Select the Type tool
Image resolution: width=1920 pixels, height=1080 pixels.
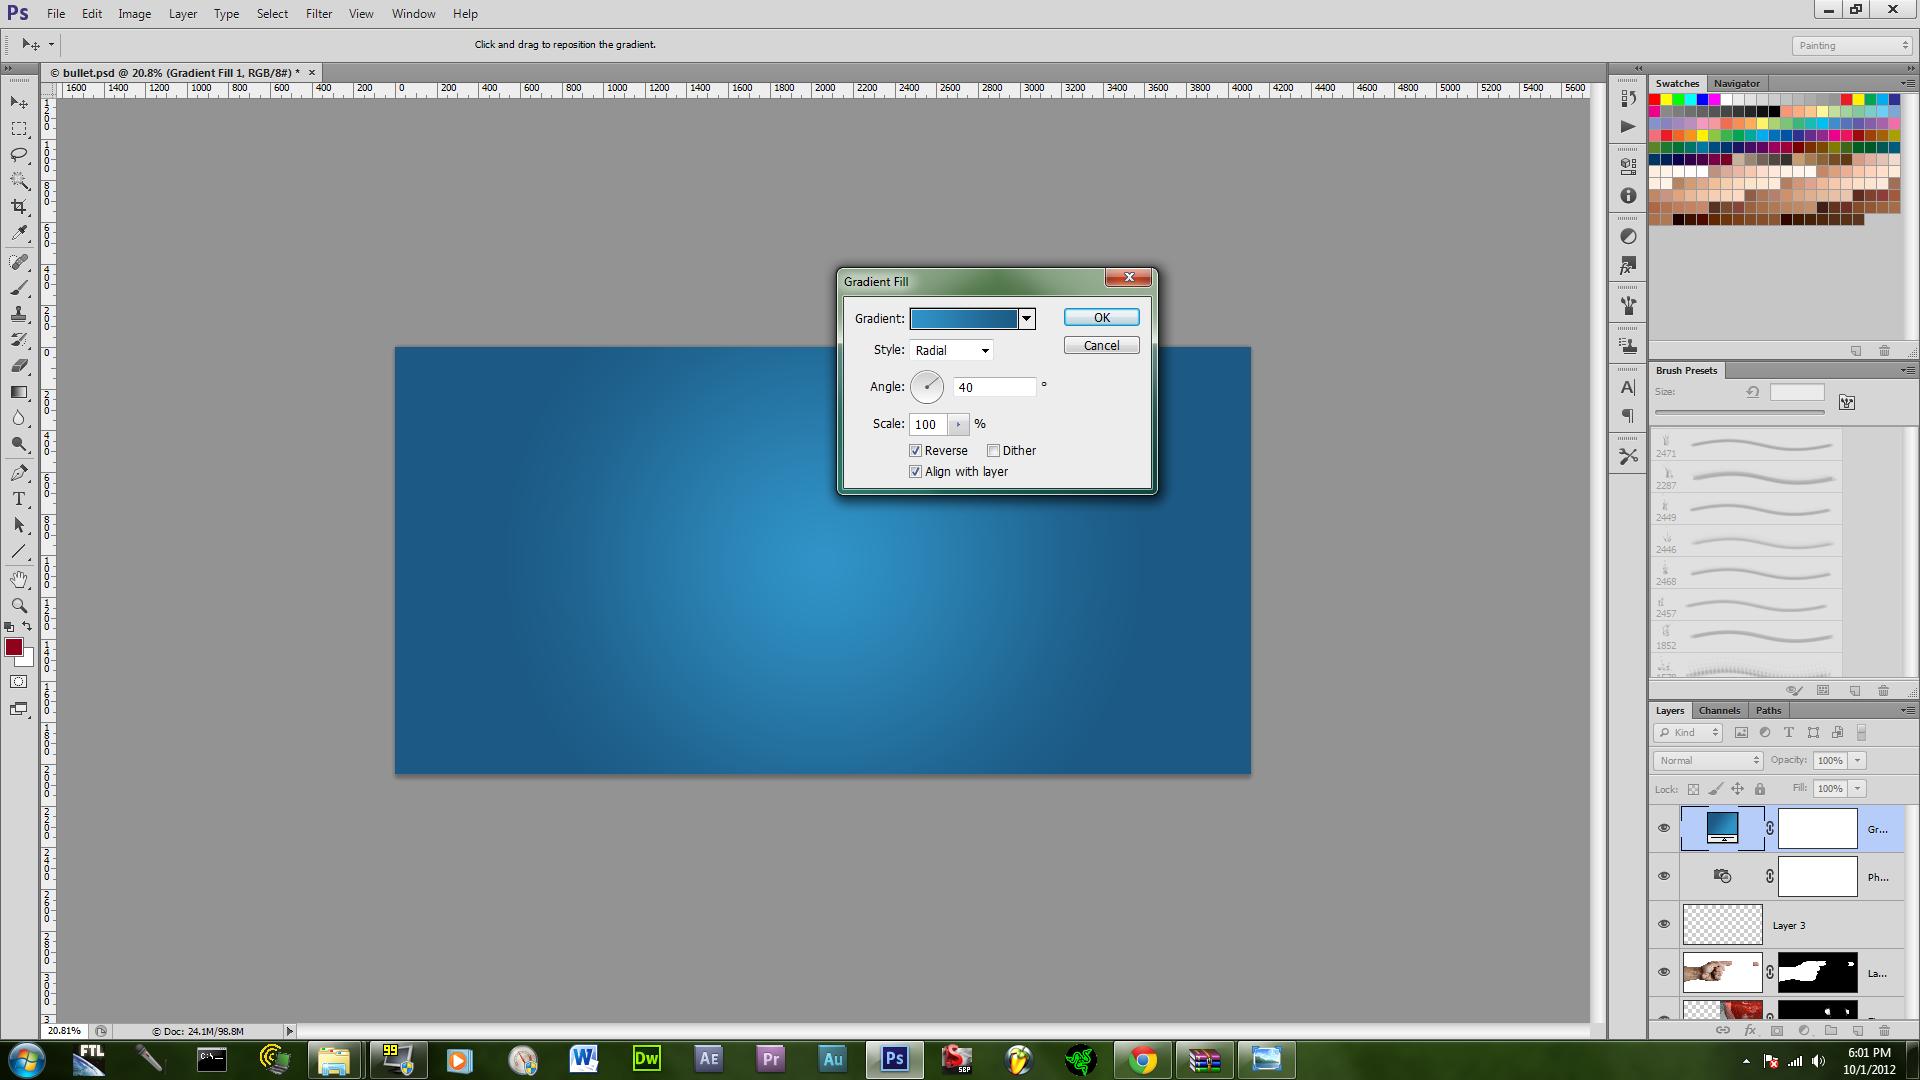coord(18,498)
